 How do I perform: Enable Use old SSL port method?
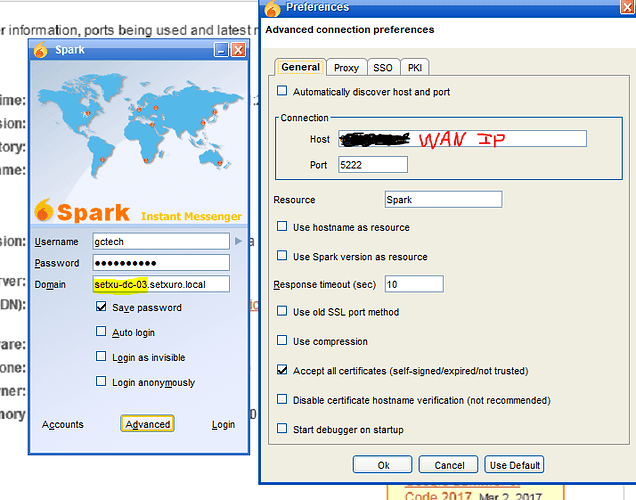[282, 311]
